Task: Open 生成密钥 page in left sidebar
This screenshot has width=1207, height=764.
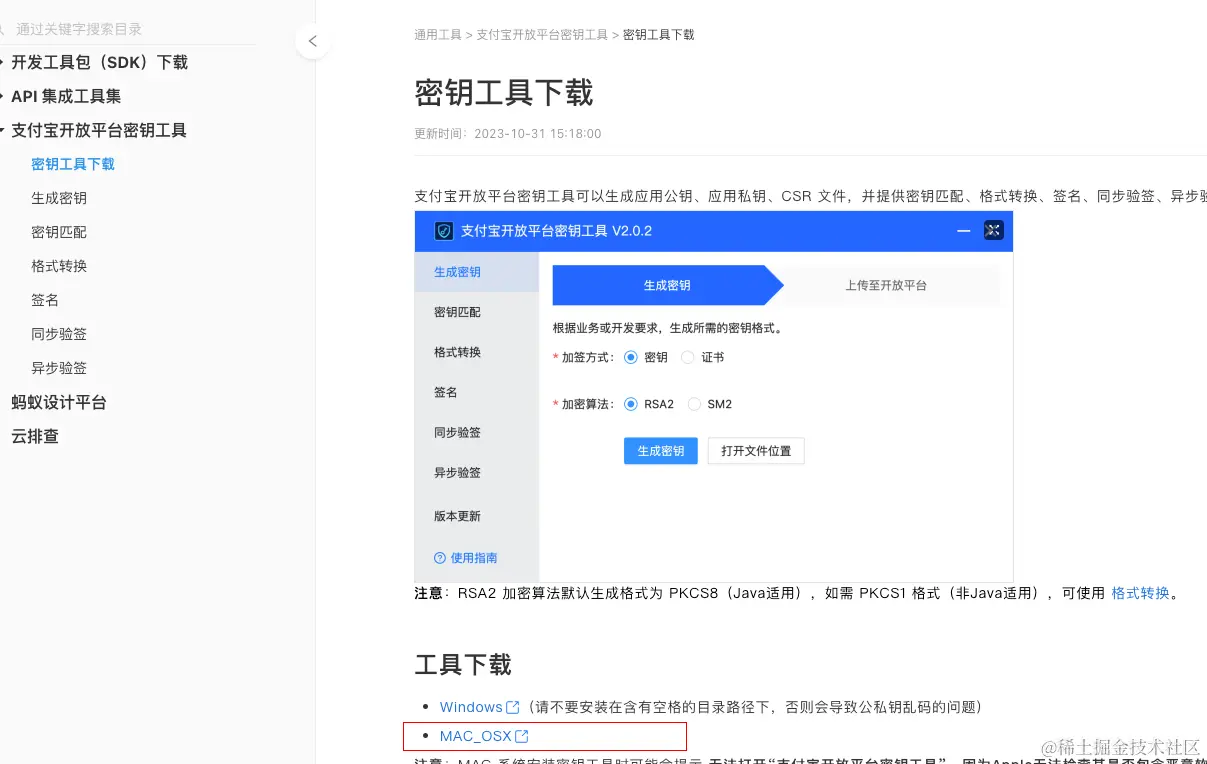Action: click(x=59, y=198)
